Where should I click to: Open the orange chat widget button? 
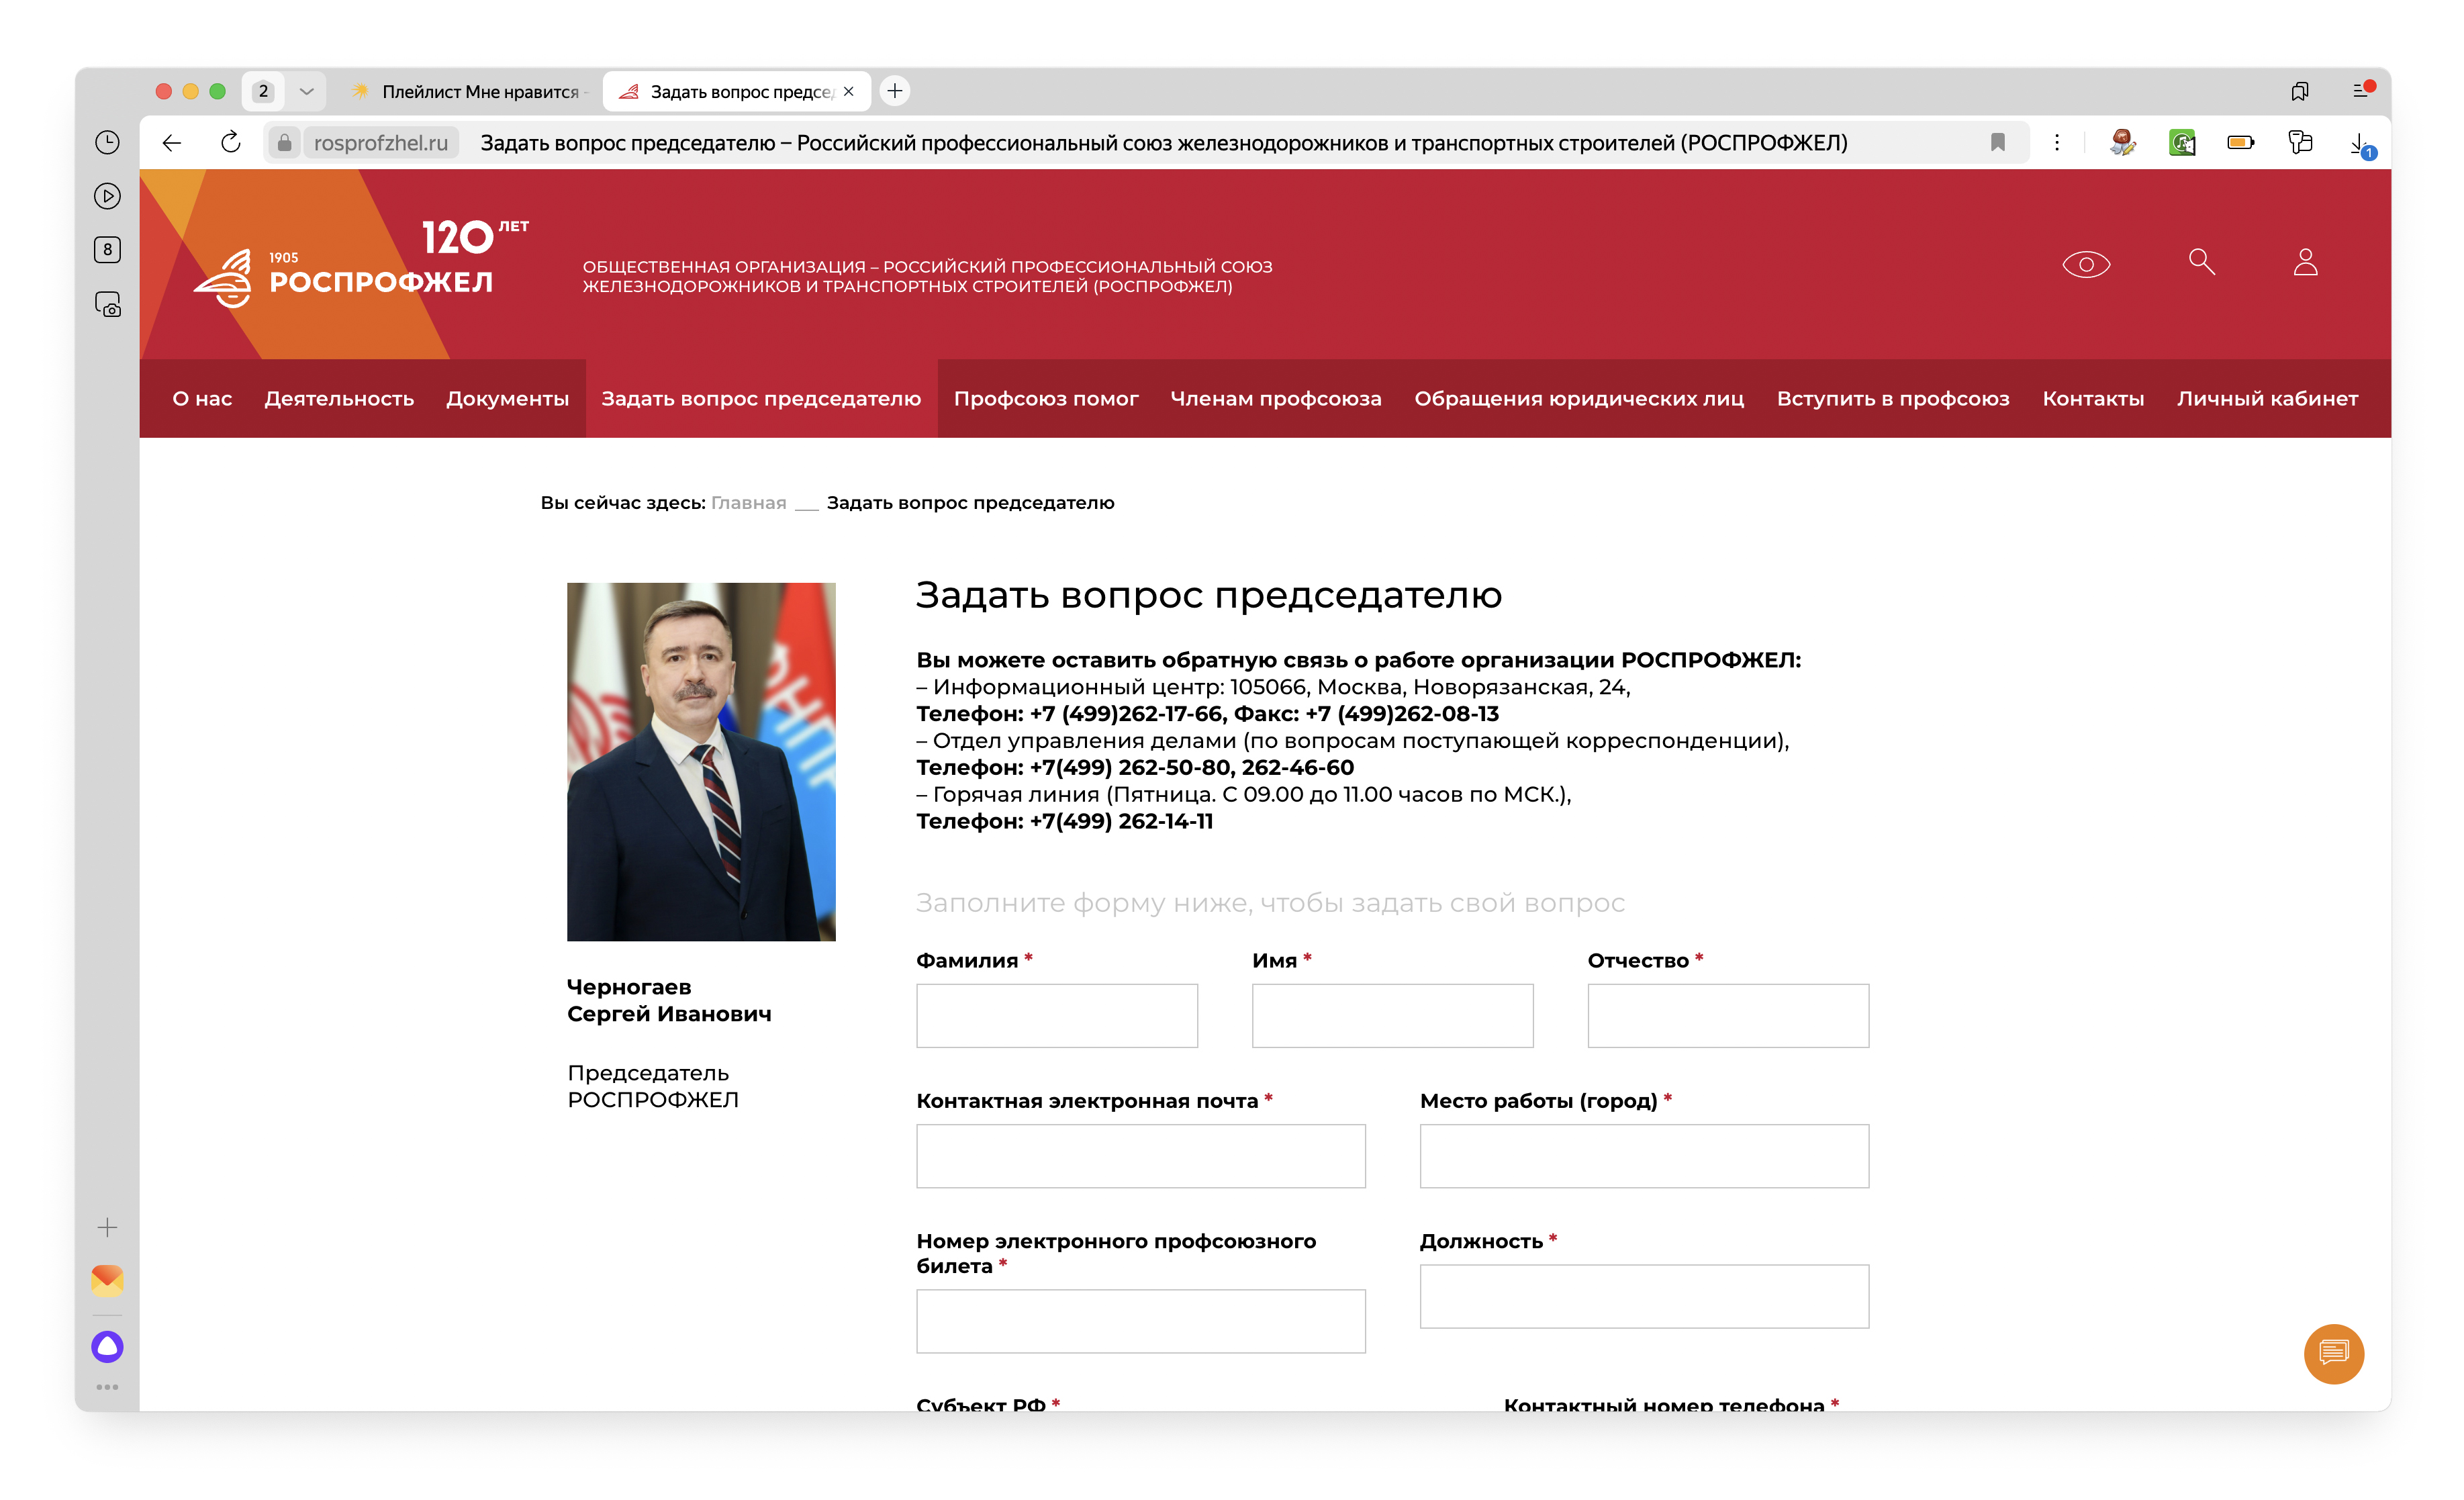click(2333, 1353)
